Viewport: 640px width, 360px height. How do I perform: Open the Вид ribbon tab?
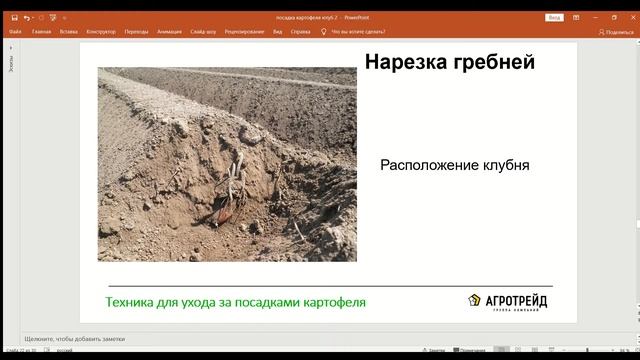click(278, 32)
